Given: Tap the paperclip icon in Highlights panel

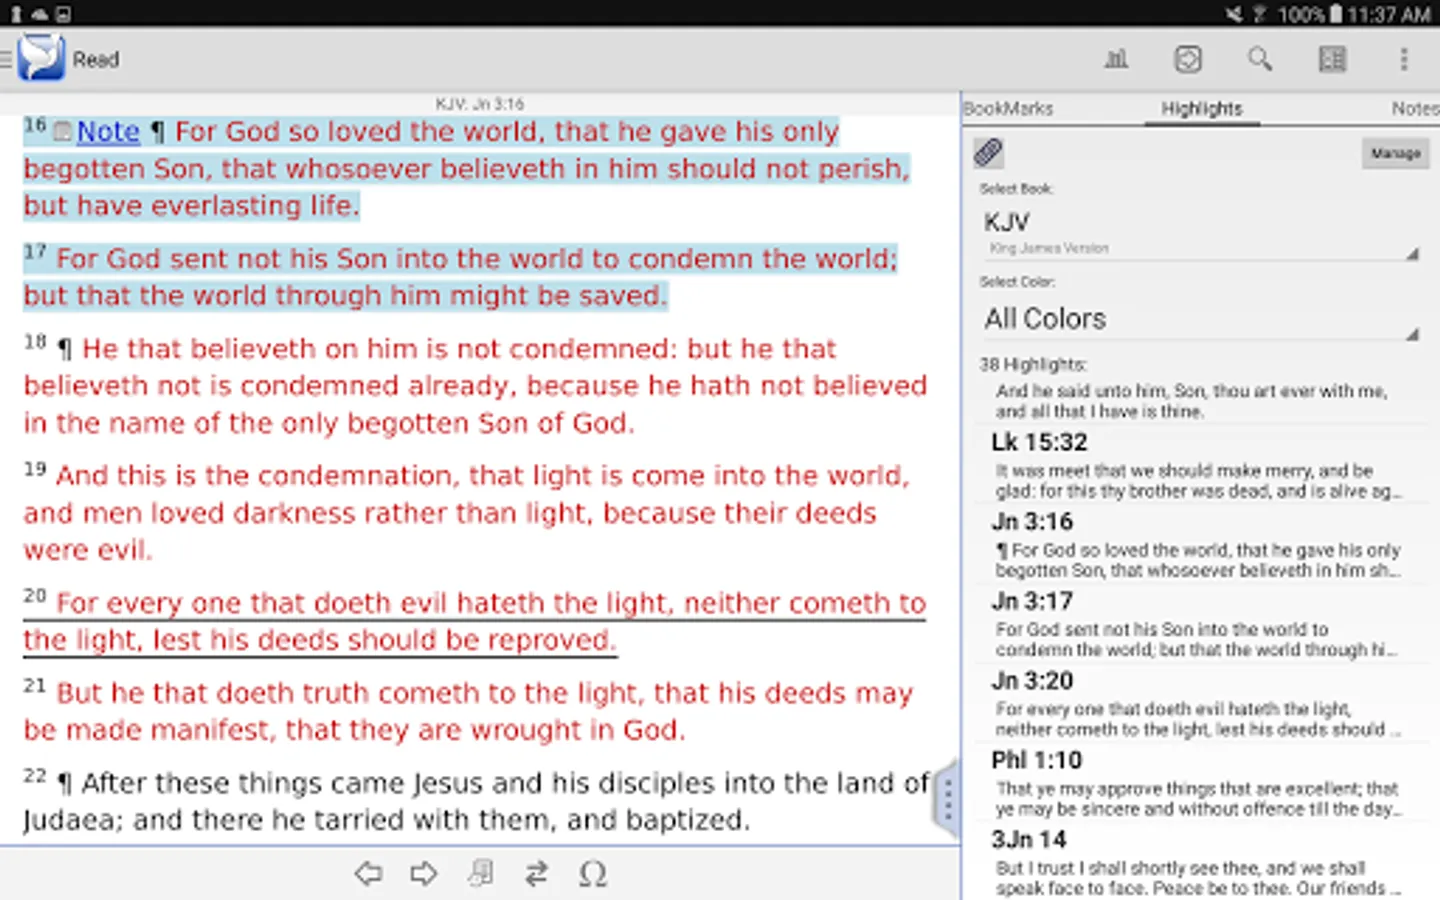Looking at the screenshot, I should pyautogui.click(x=988, y=152).
